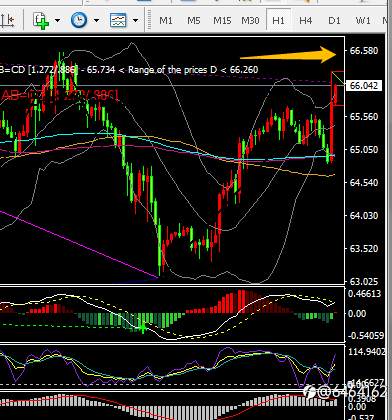
Task: Click the chart Templates icon
Action: pyautogui.click(x=118, y=20)
